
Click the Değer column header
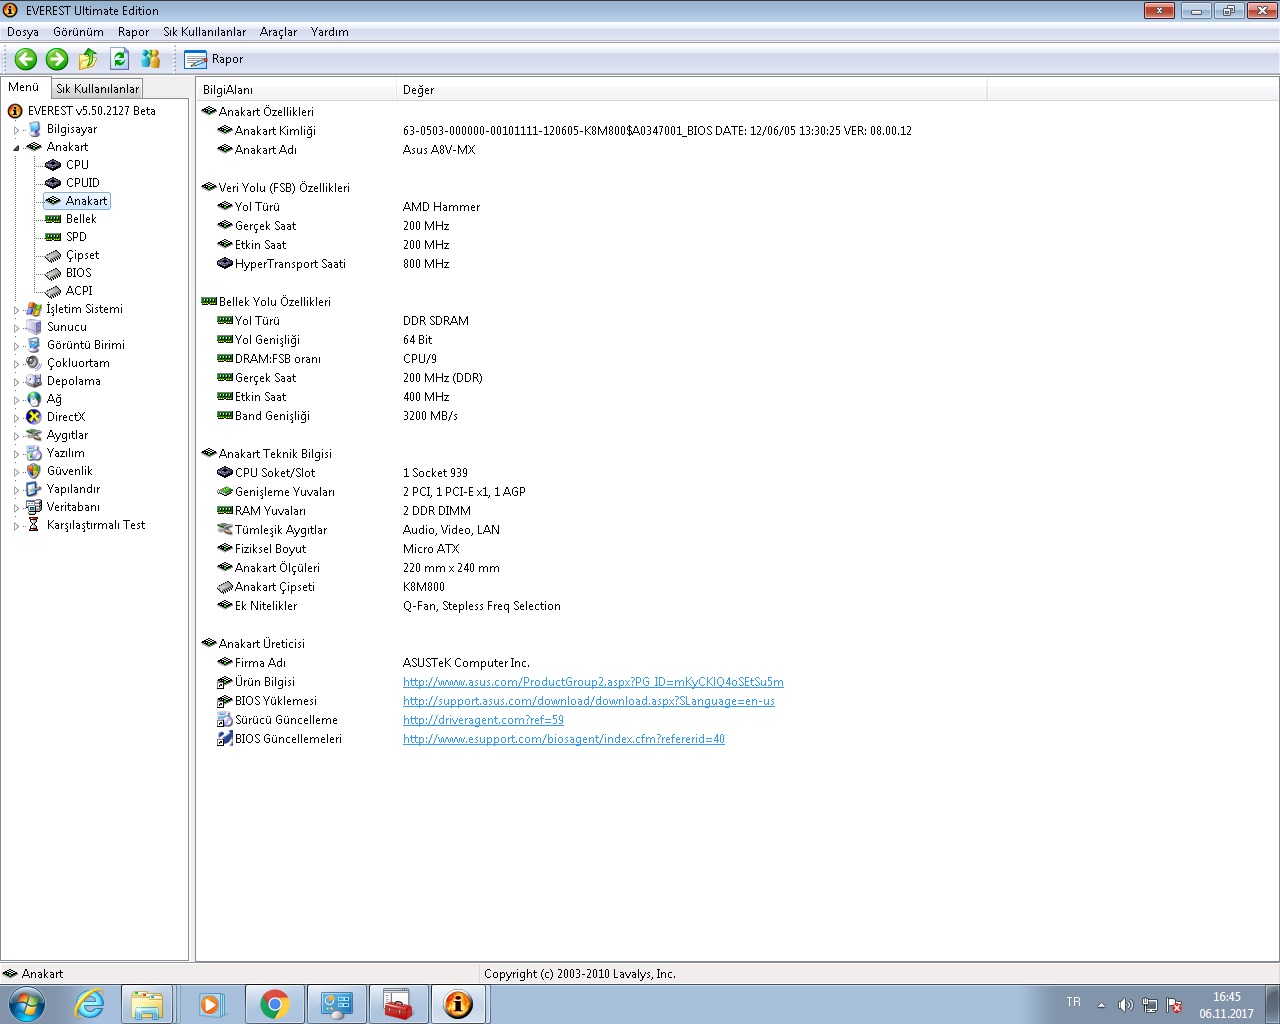(x=418, y=90)
